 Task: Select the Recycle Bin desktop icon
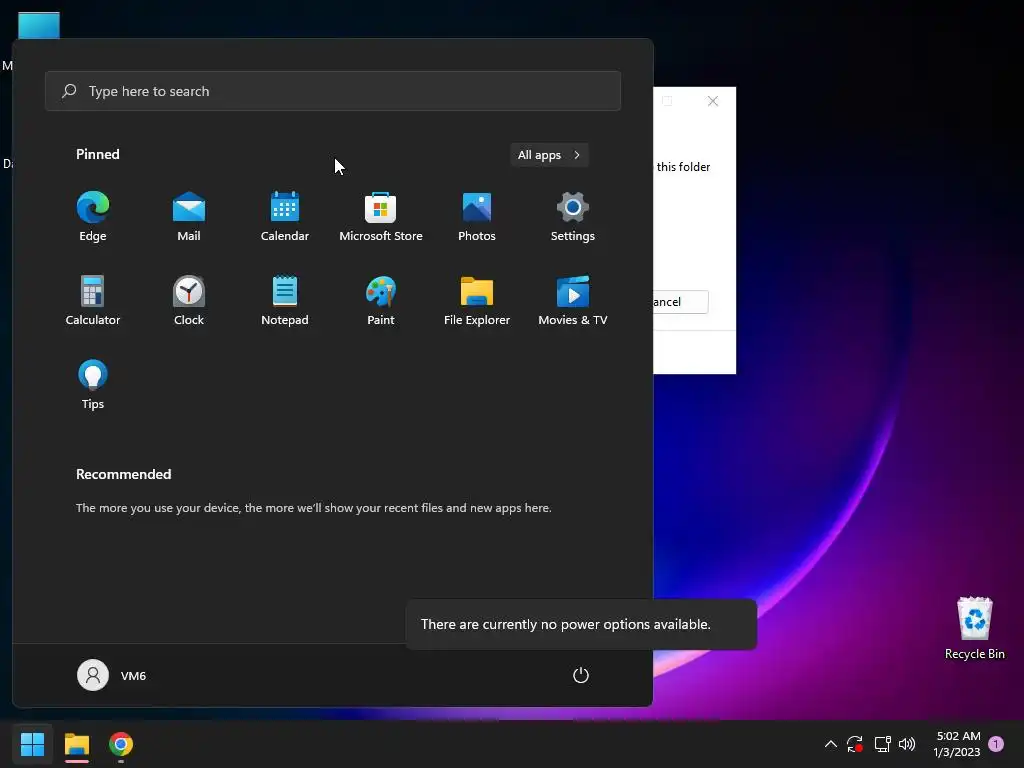(974, 628)
